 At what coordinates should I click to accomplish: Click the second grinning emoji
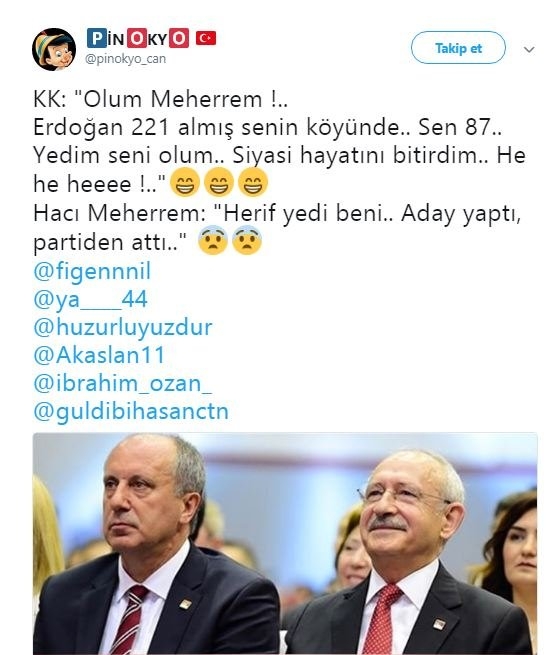219,183
